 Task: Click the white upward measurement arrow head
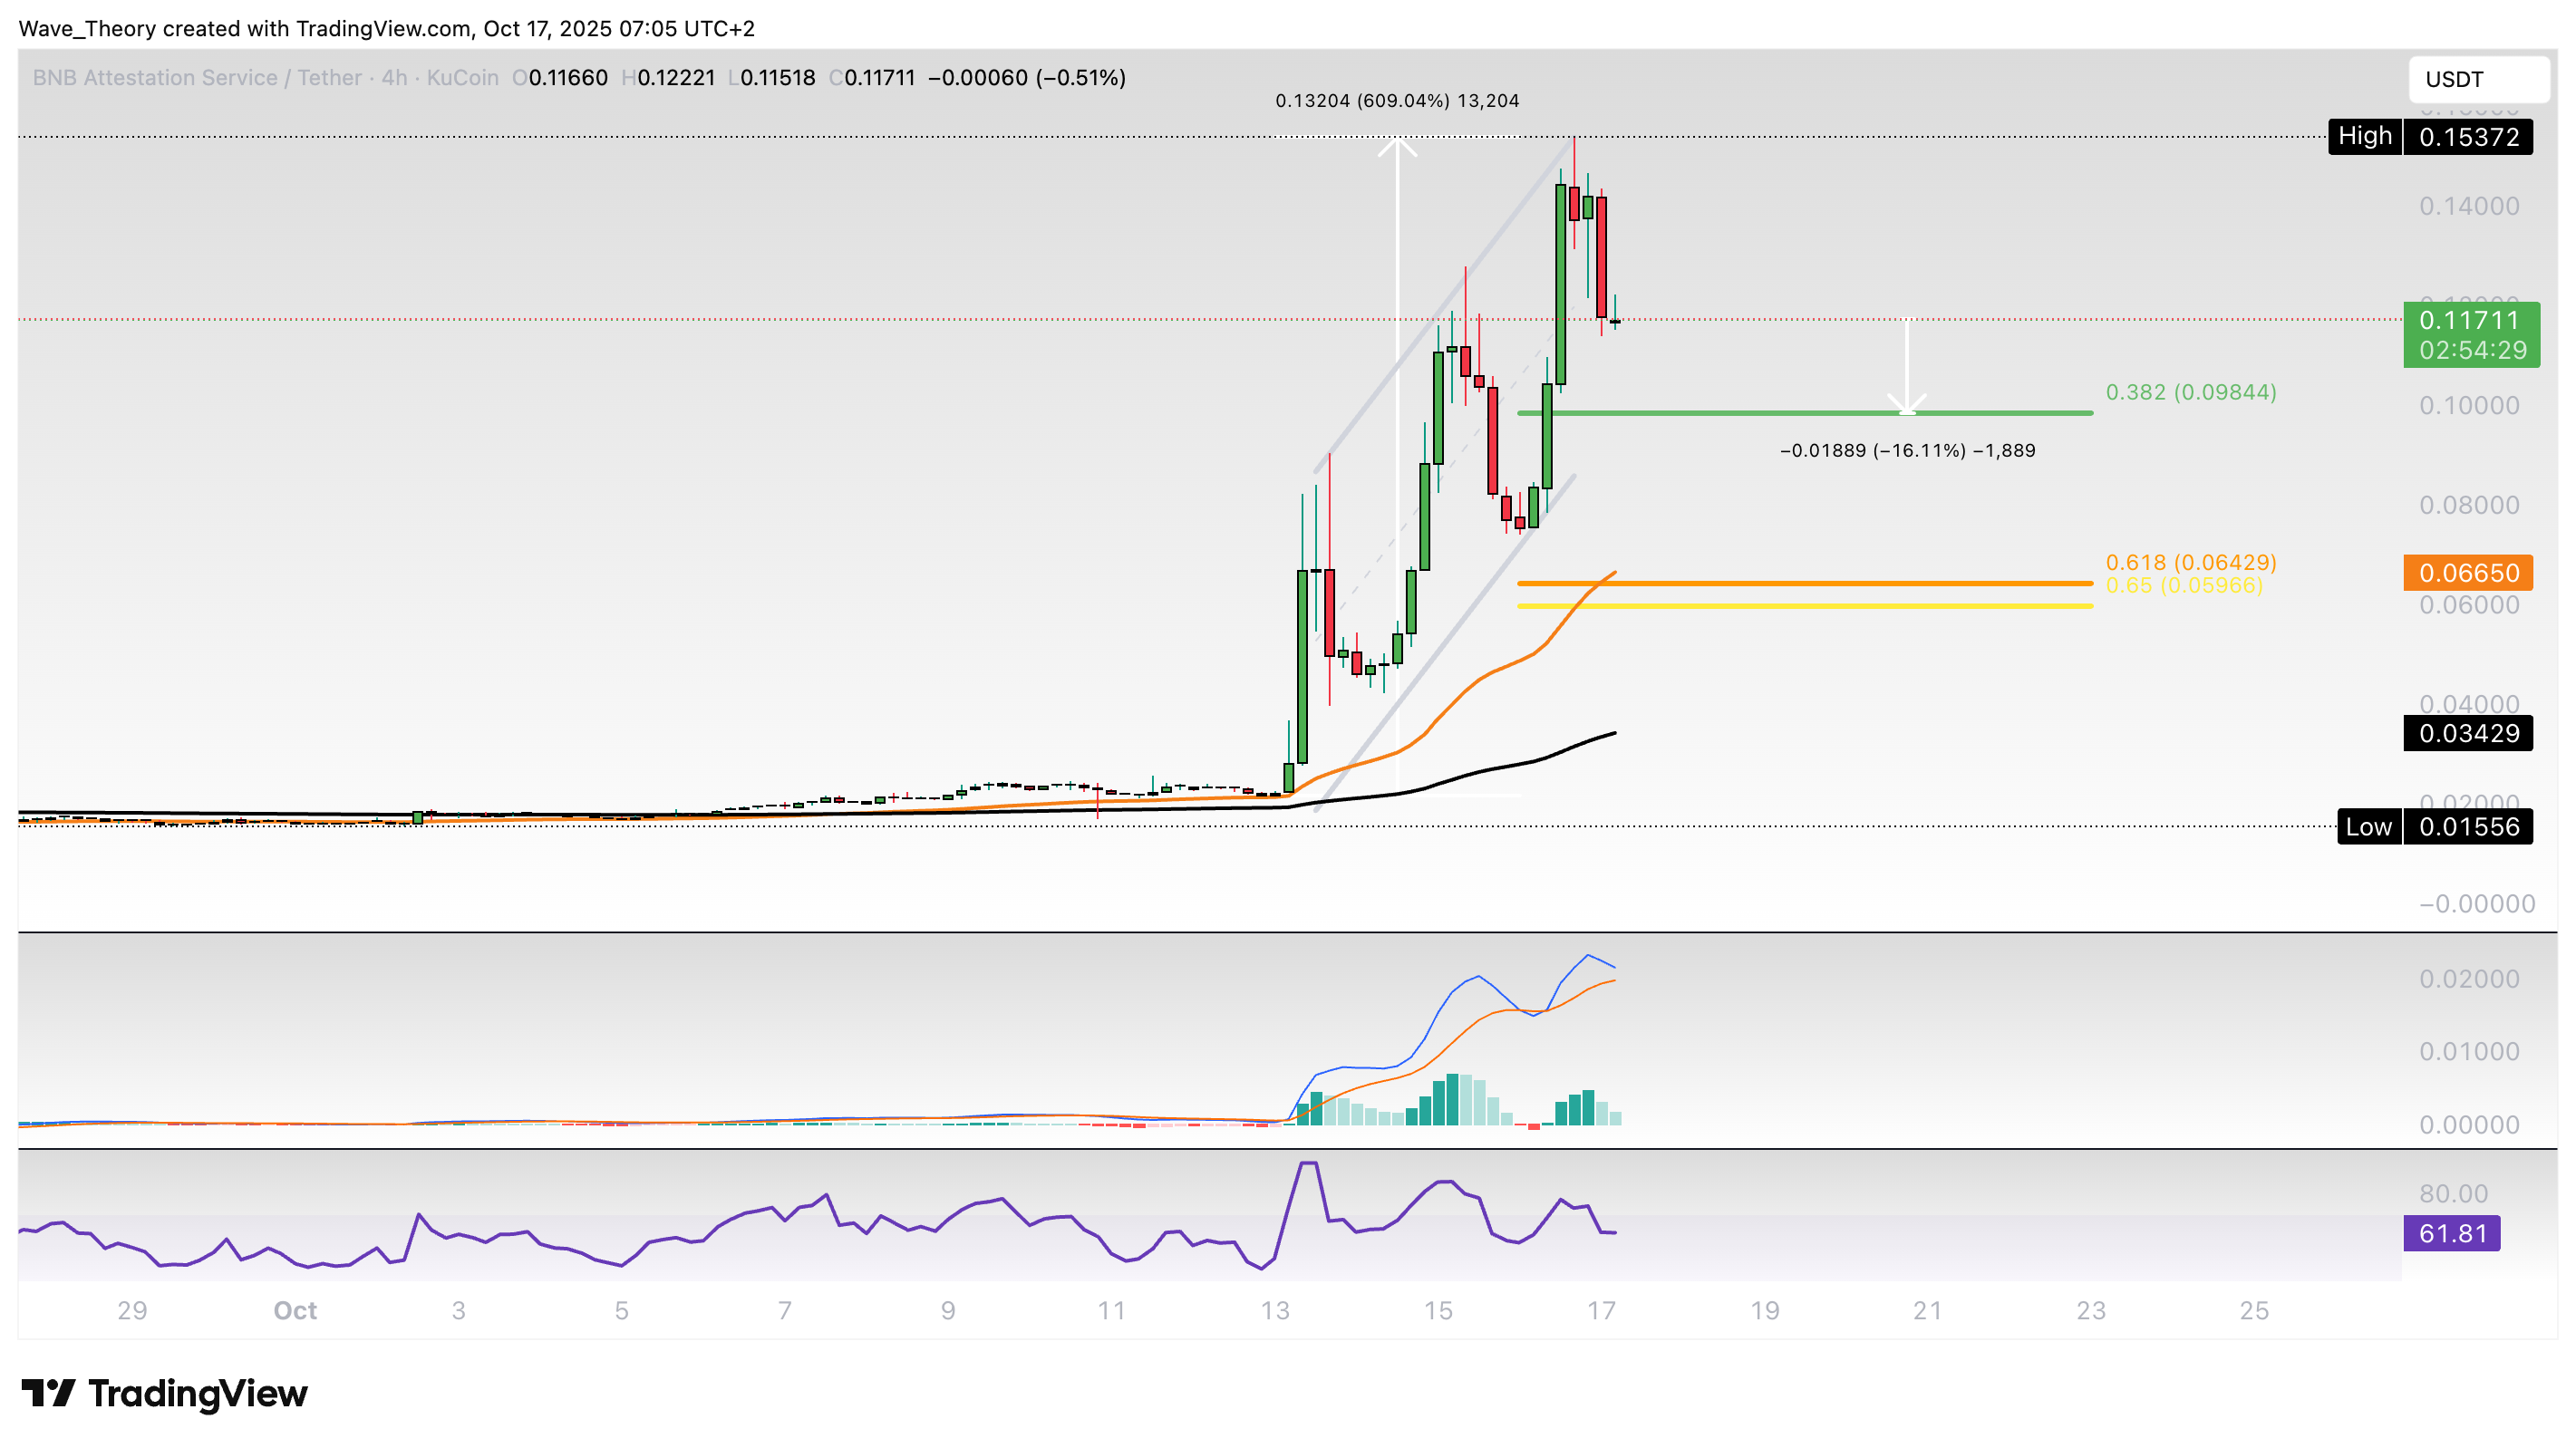click(x=1397, y=145)
